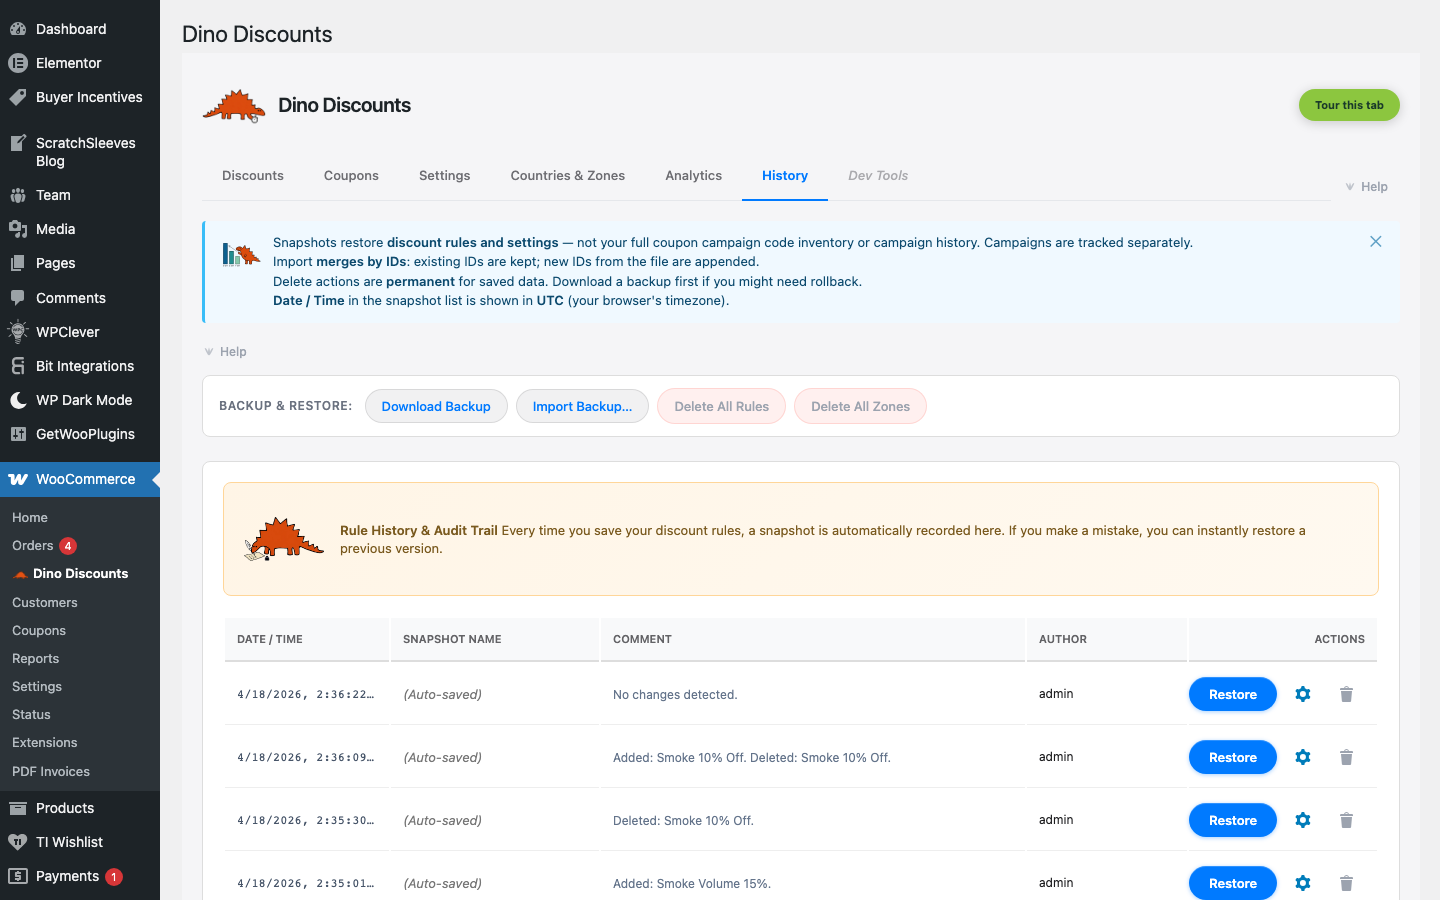Screen dimensions: 1440x900
Task: Open gear for 'Deleted: Smoke 10% Off' snapshot
Action: (1303, 820)
